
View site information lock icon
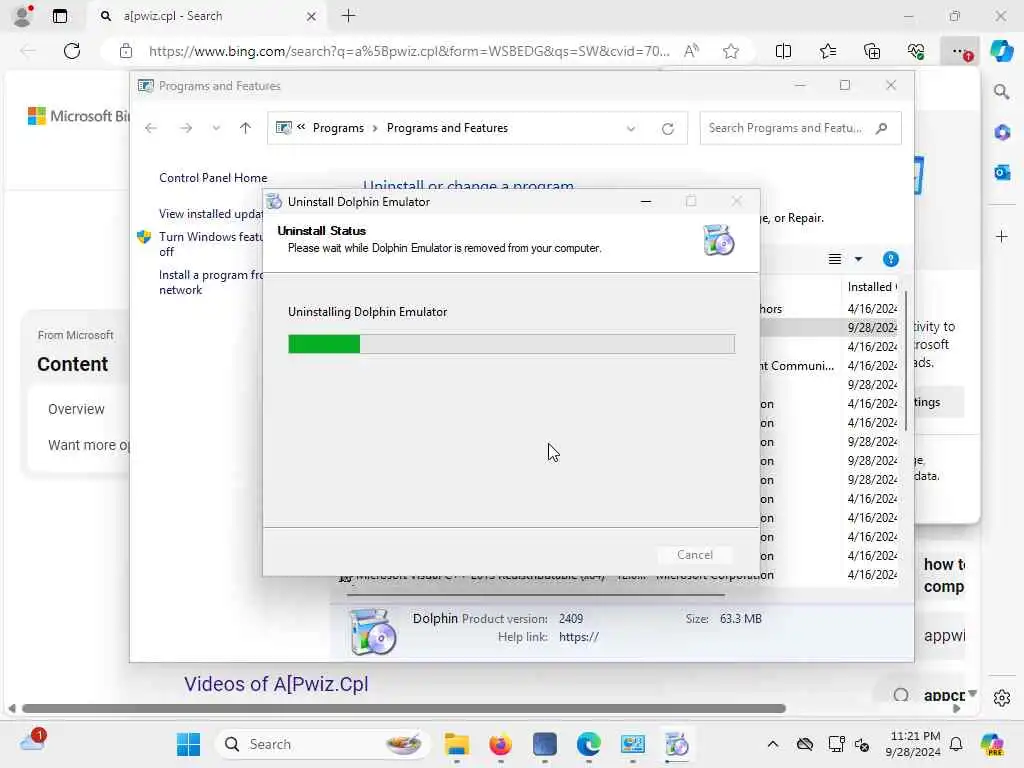[x=126, y=51]
